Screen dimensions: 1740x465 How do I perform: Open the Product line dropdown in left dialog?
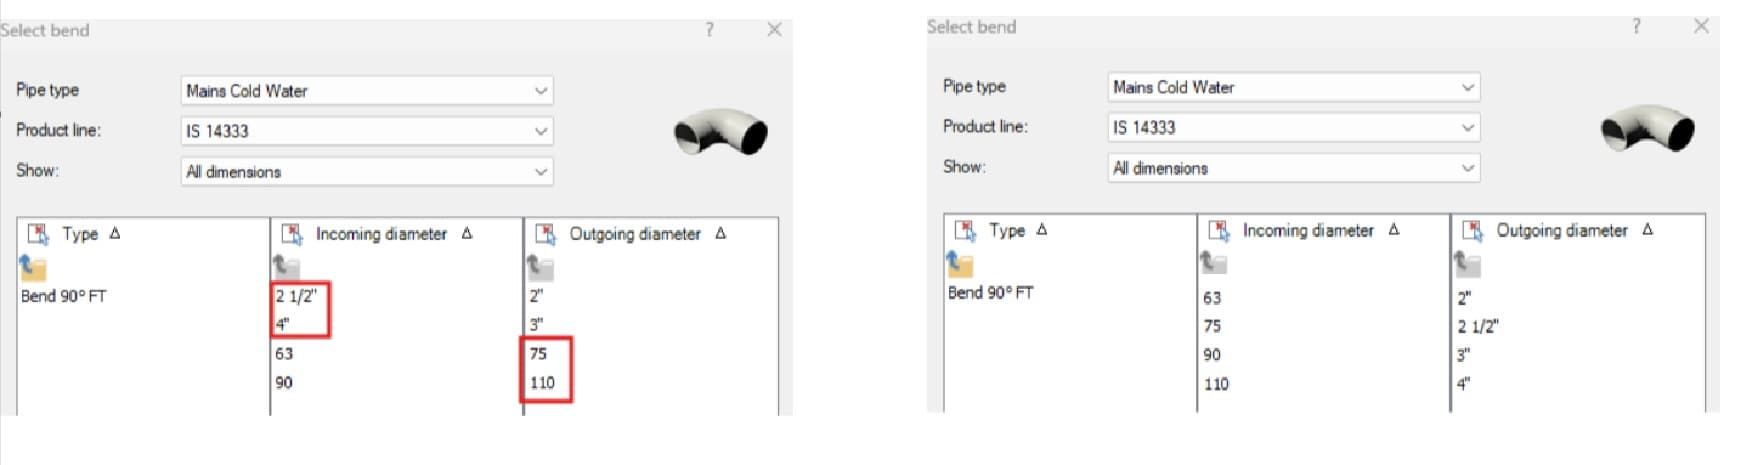367,131
